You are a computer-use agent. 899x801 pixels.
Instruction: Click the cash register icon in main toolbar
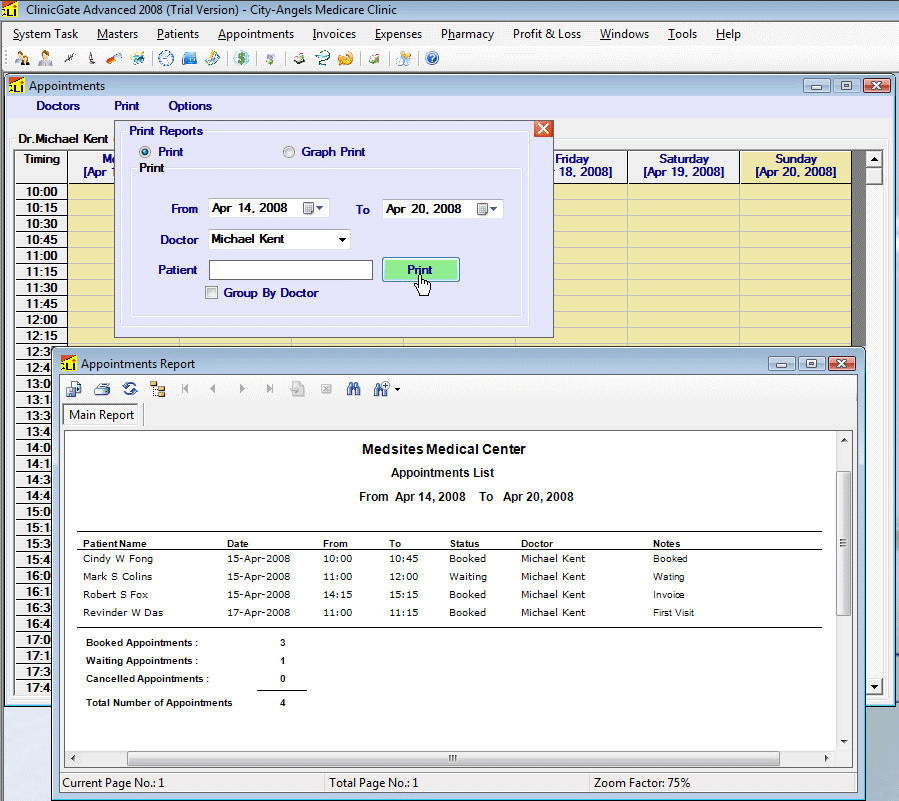299,58
